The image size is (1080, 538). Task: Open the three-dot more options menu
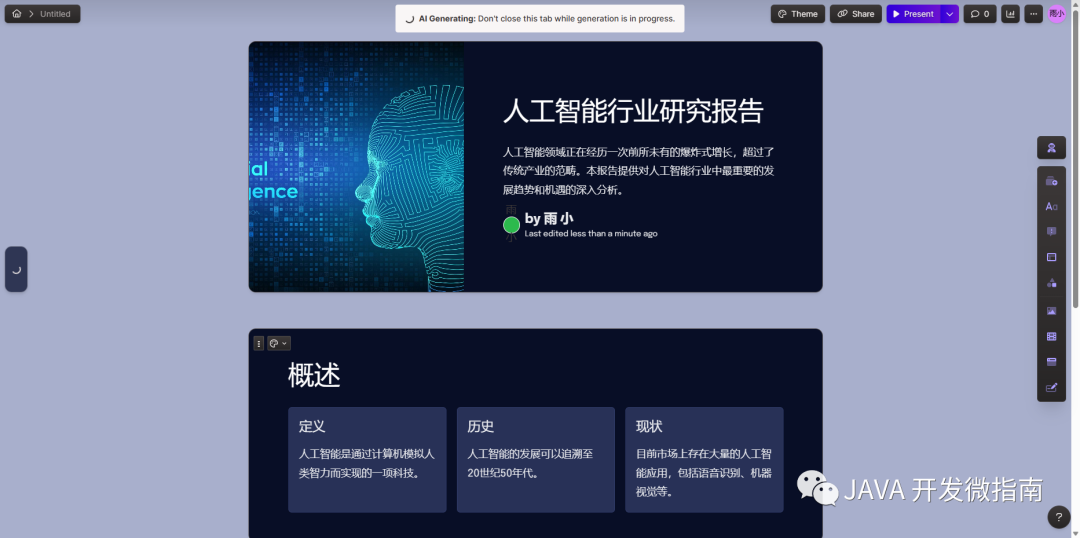(x=1033, y=14)
